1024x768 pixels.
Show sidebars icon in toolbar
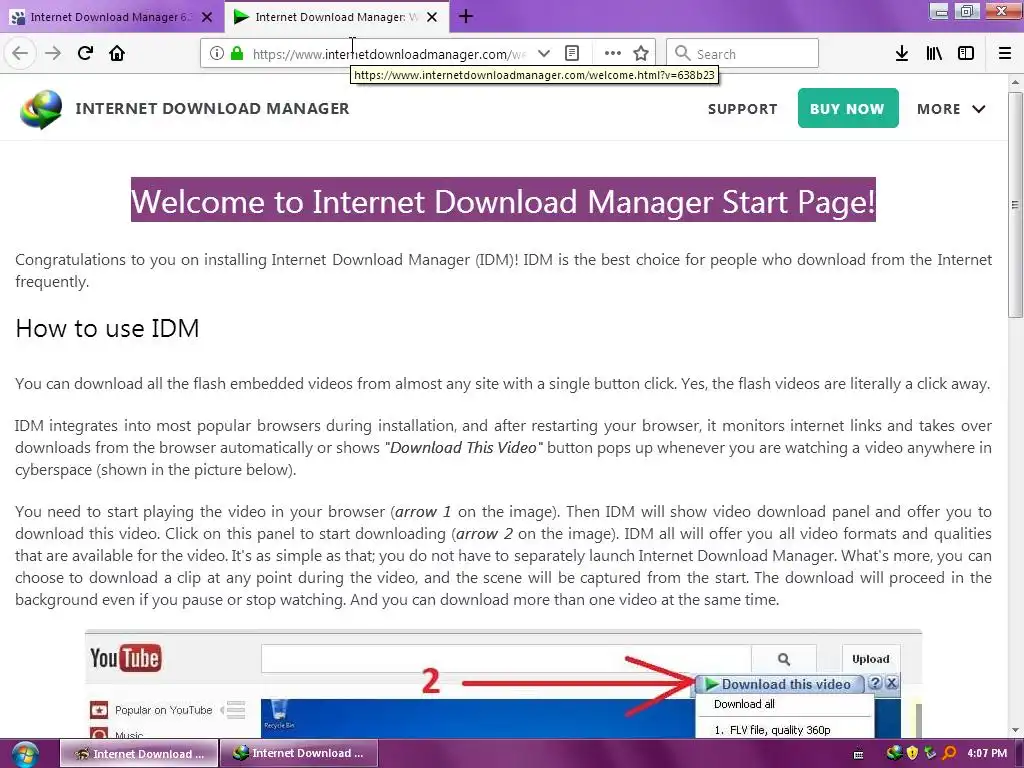click(966, 54)
